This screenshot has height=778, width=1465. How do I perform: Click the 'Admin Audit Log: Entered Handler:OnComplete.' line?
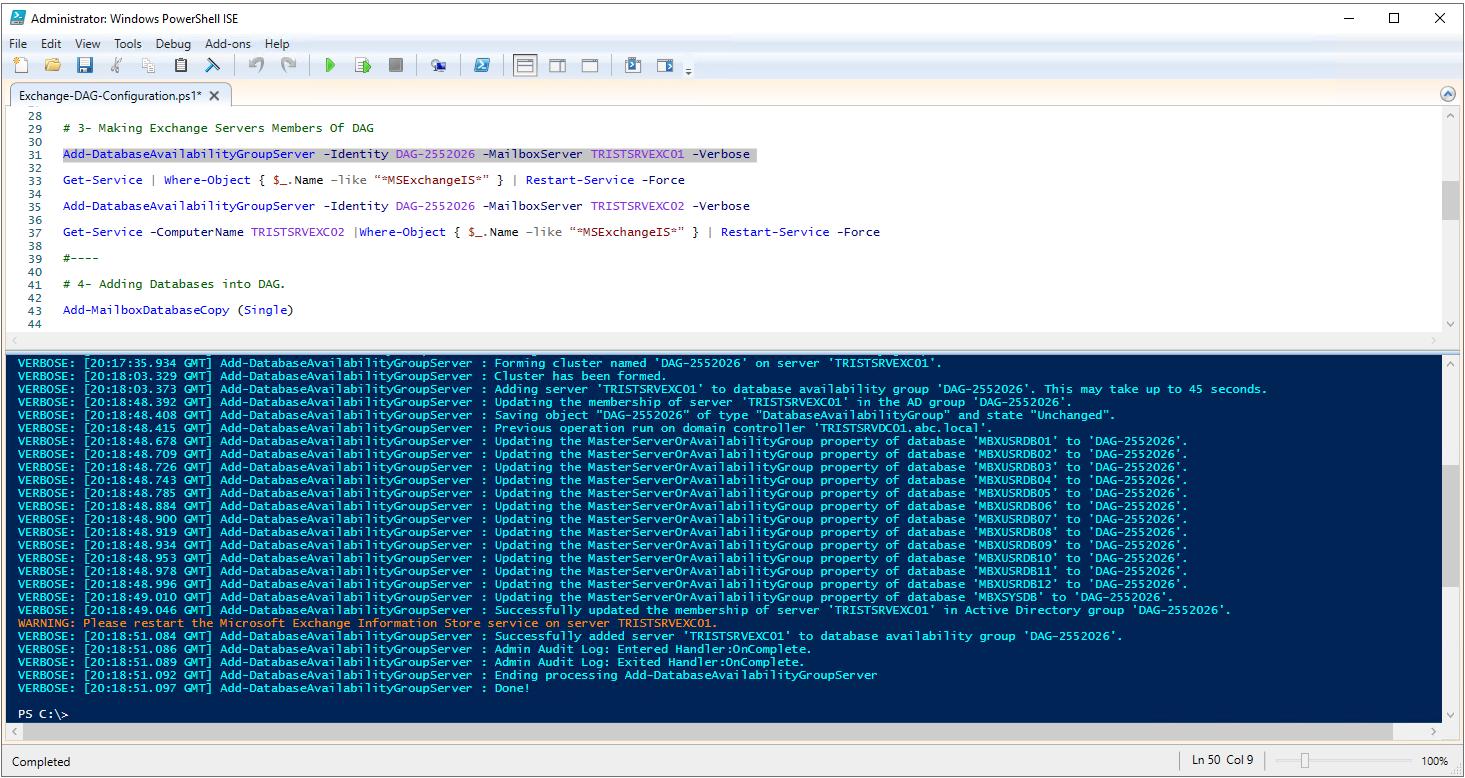tap(415, 649)
